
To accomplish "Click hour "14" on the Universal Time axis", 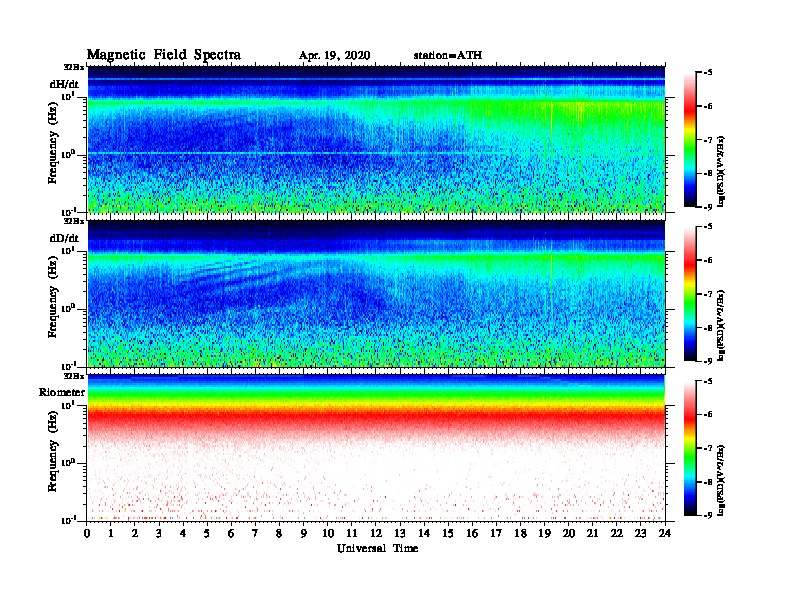I will coord(424,533).
